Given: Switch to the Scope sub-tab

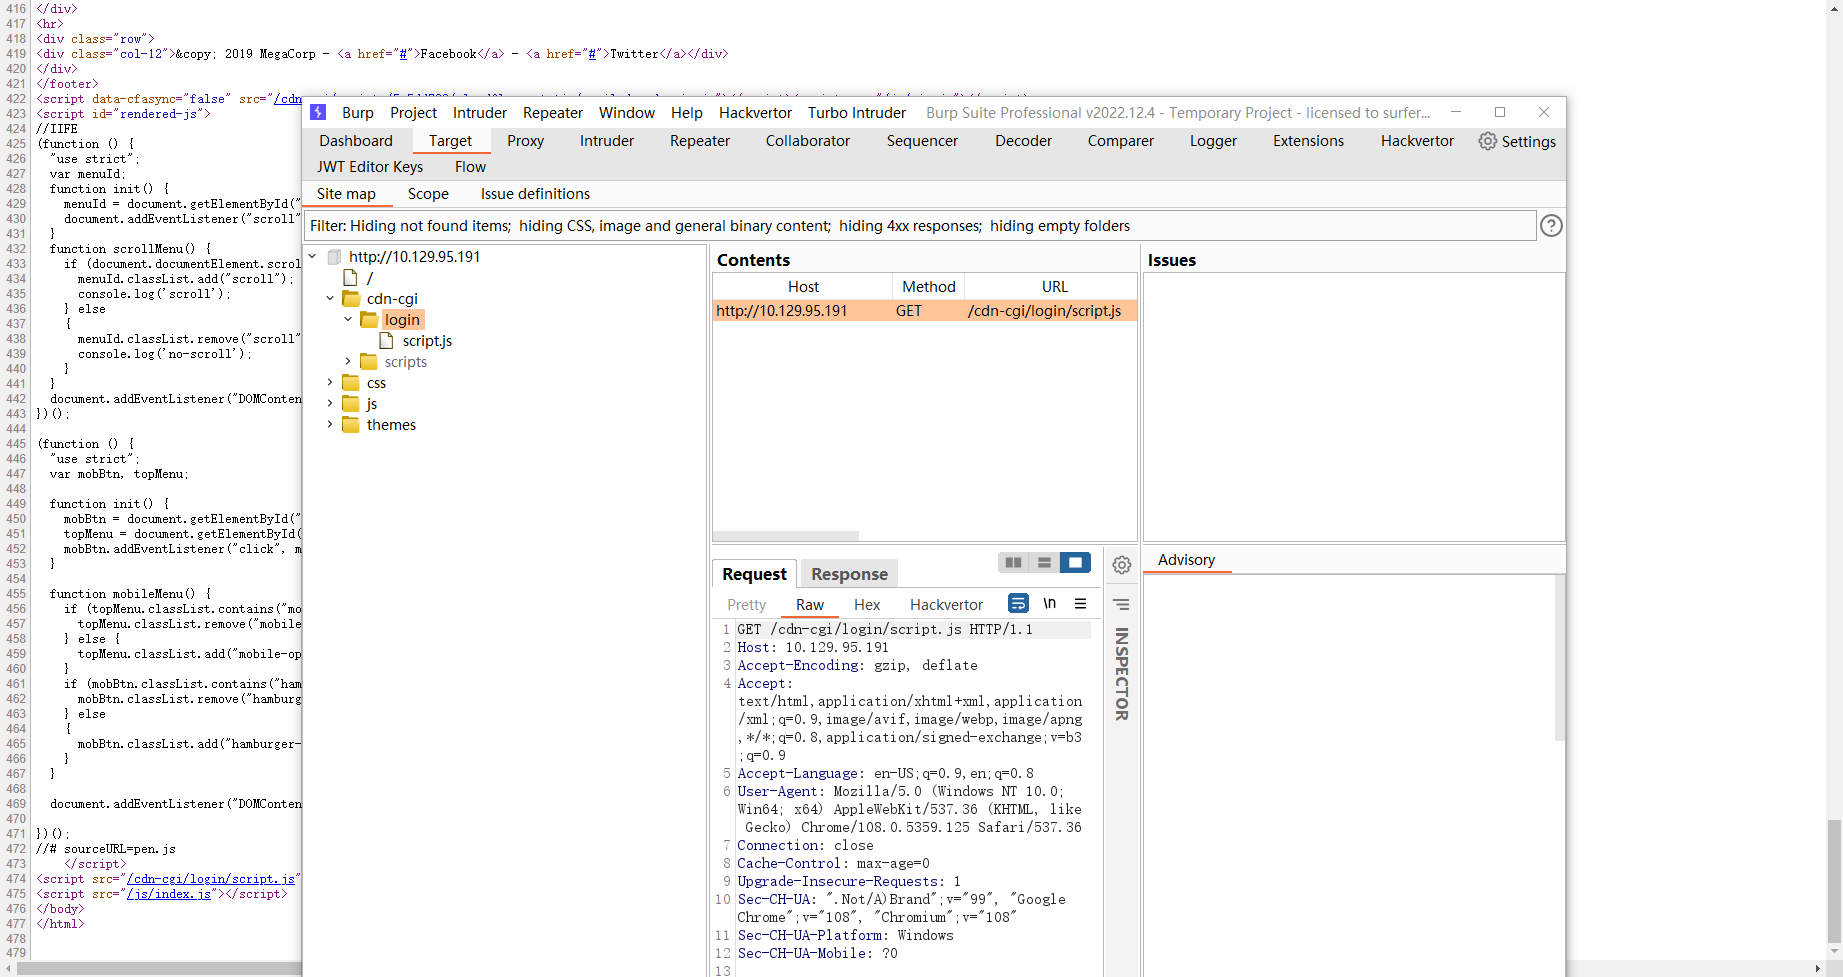Looking at the screenshot, I should (428, 194).
